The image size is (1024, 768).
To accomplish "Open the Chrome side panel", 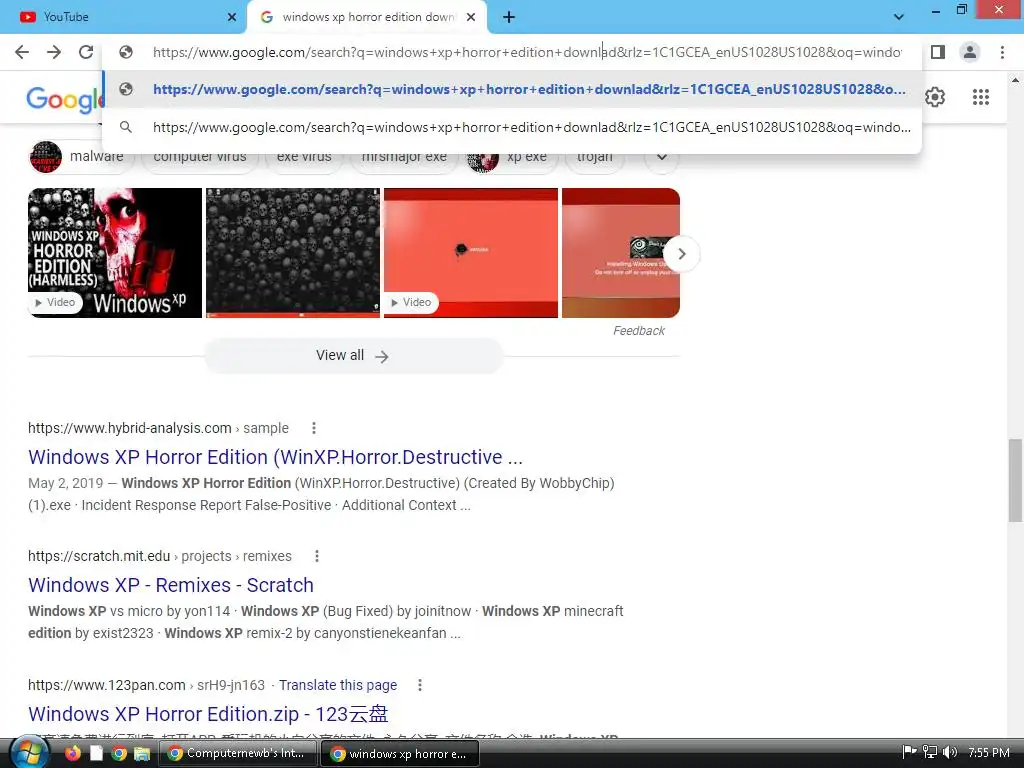I will [x=938, y=52].
